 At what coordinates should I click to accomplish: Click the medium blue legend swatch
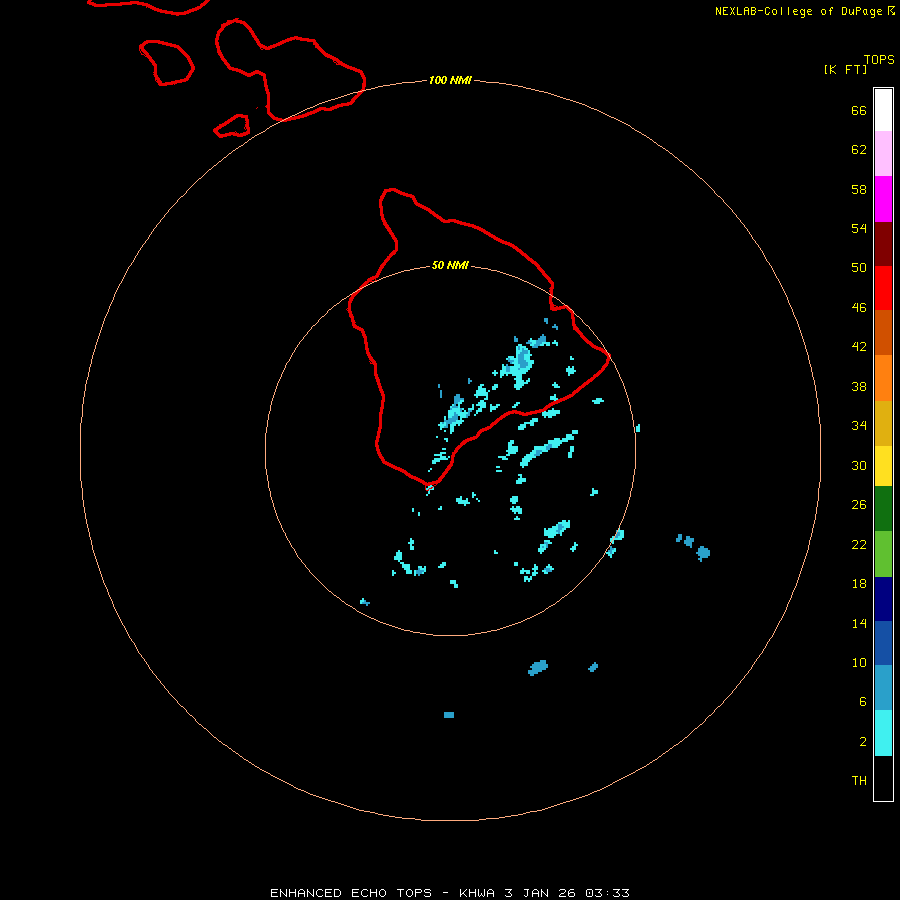[883, 643]
